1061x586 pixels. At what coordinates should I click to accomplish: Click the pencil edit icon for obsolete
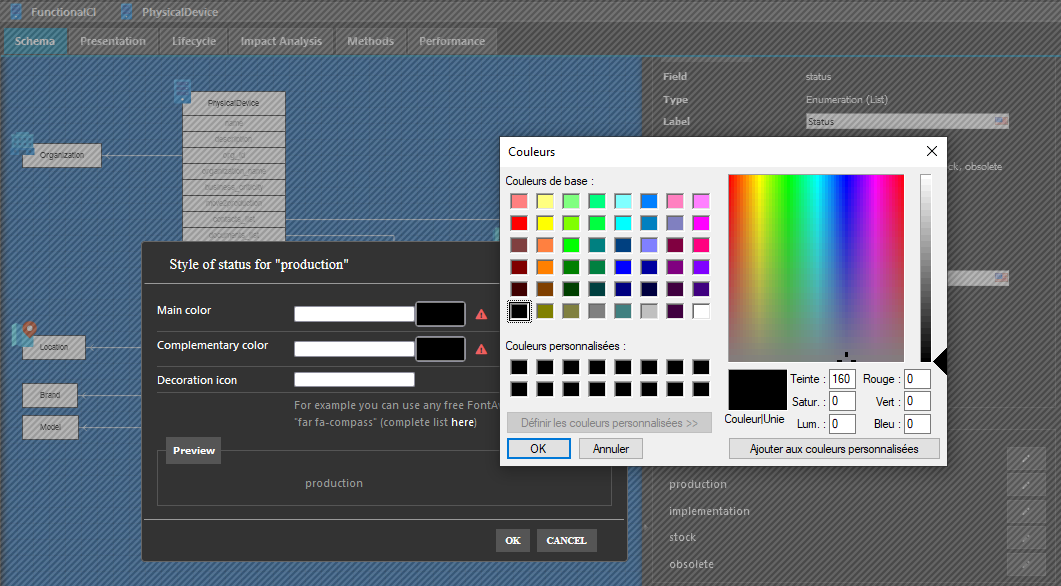1025,564
